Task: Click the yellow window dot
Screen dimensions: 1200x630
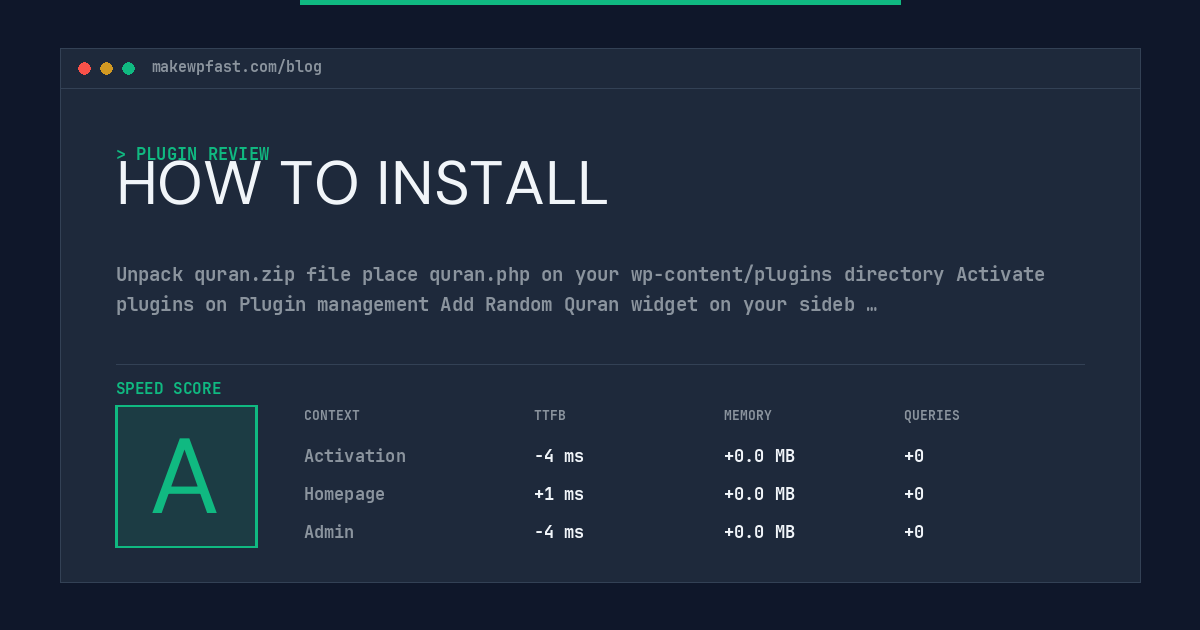Action: click(106, 68)
